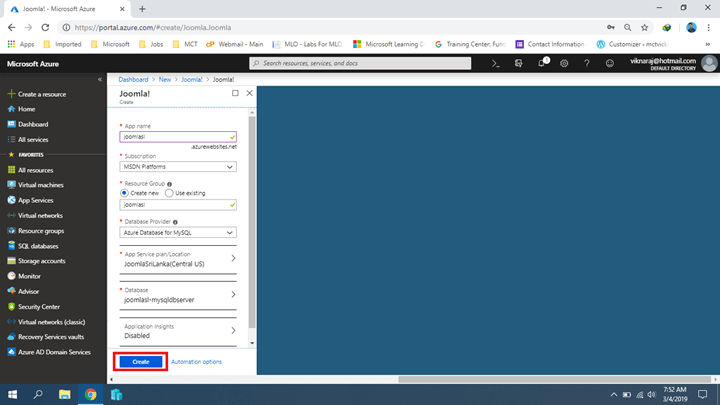This screenshot has height=405, width=720.
Task: Click Search resources, services, and docs
Action: click(x=360, y=63)
